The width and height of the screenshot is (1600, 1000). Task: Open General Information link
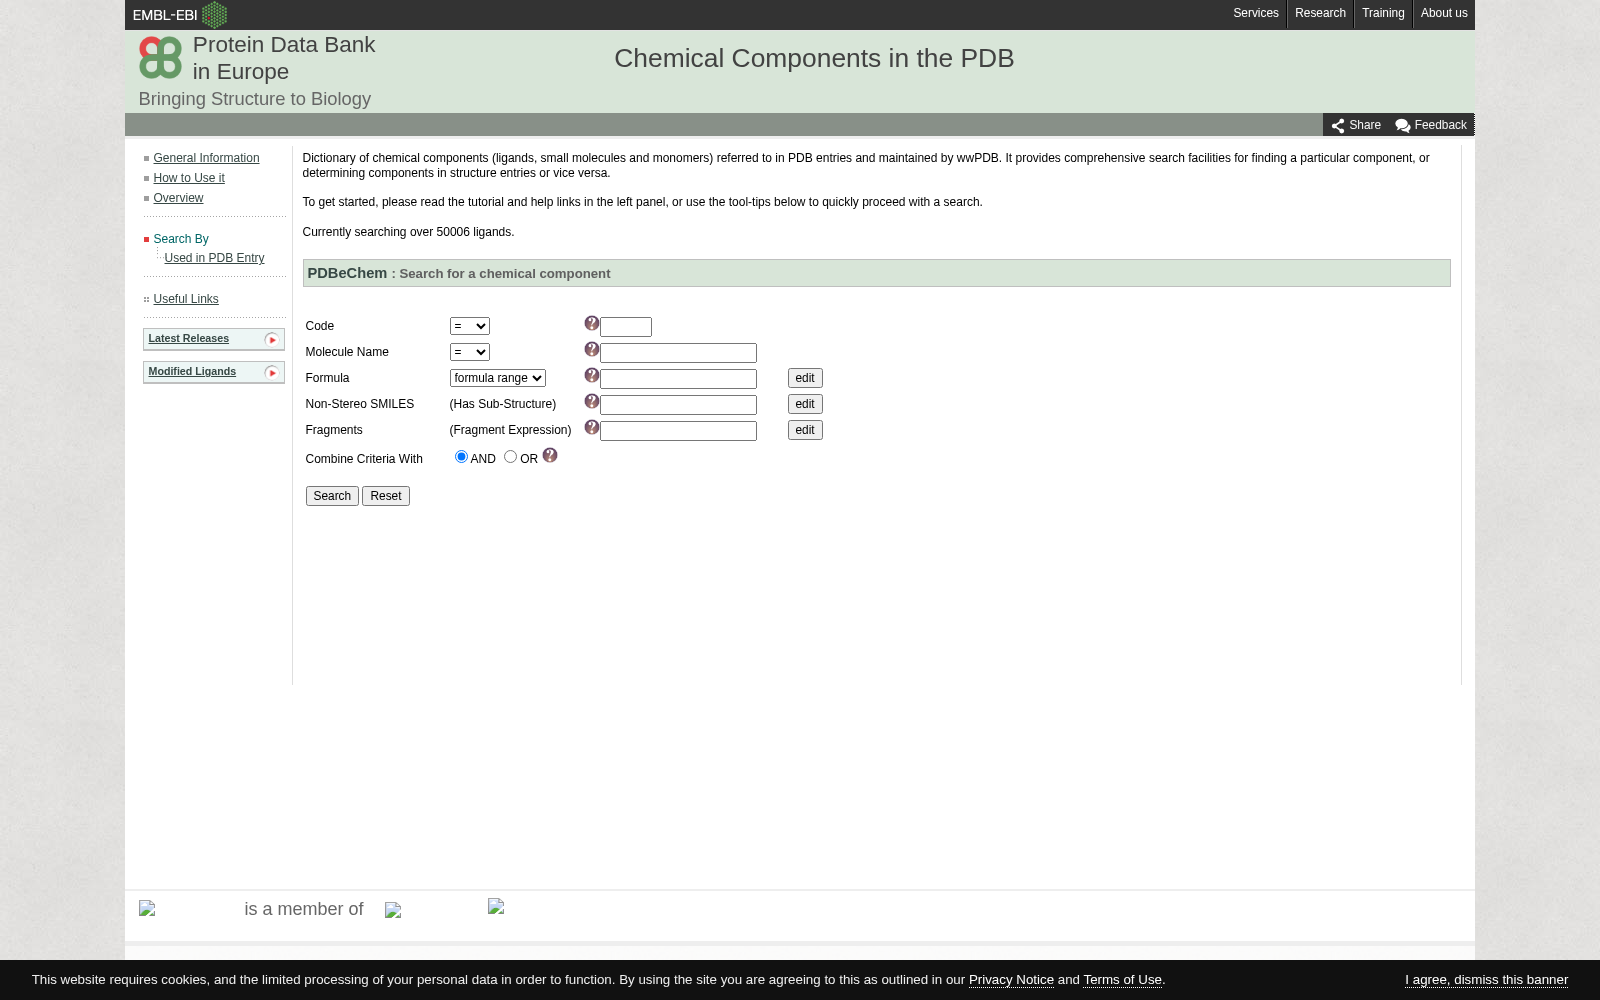coord(206,158)
